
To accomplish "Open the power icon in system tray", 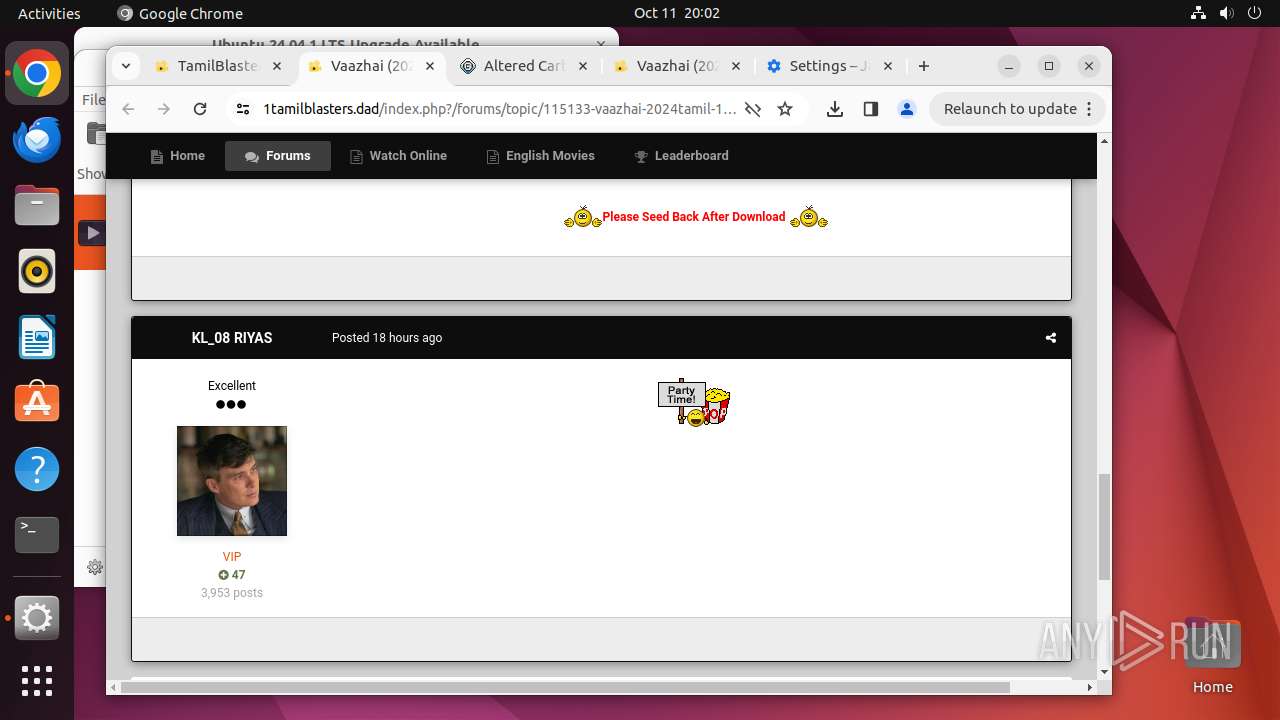I will [1253, 13].
